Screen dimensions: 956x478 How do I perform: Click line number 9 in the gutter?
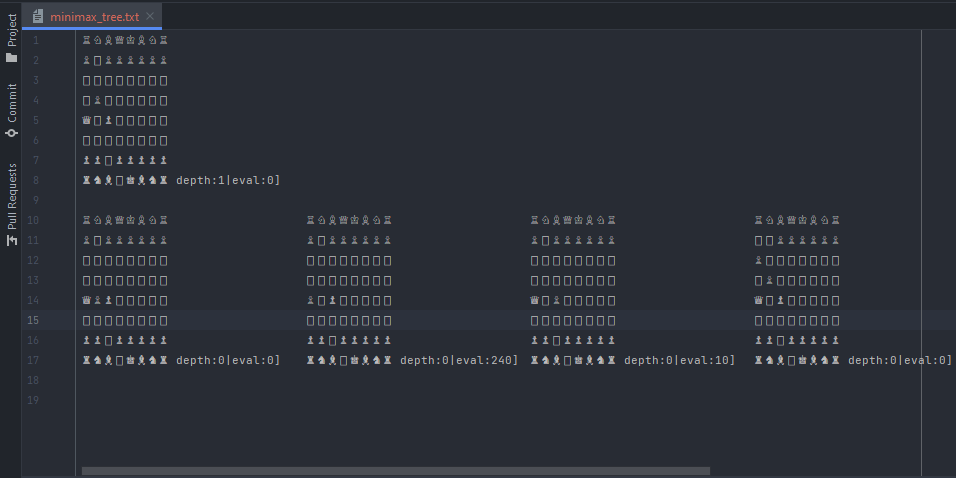coord(36,200)
